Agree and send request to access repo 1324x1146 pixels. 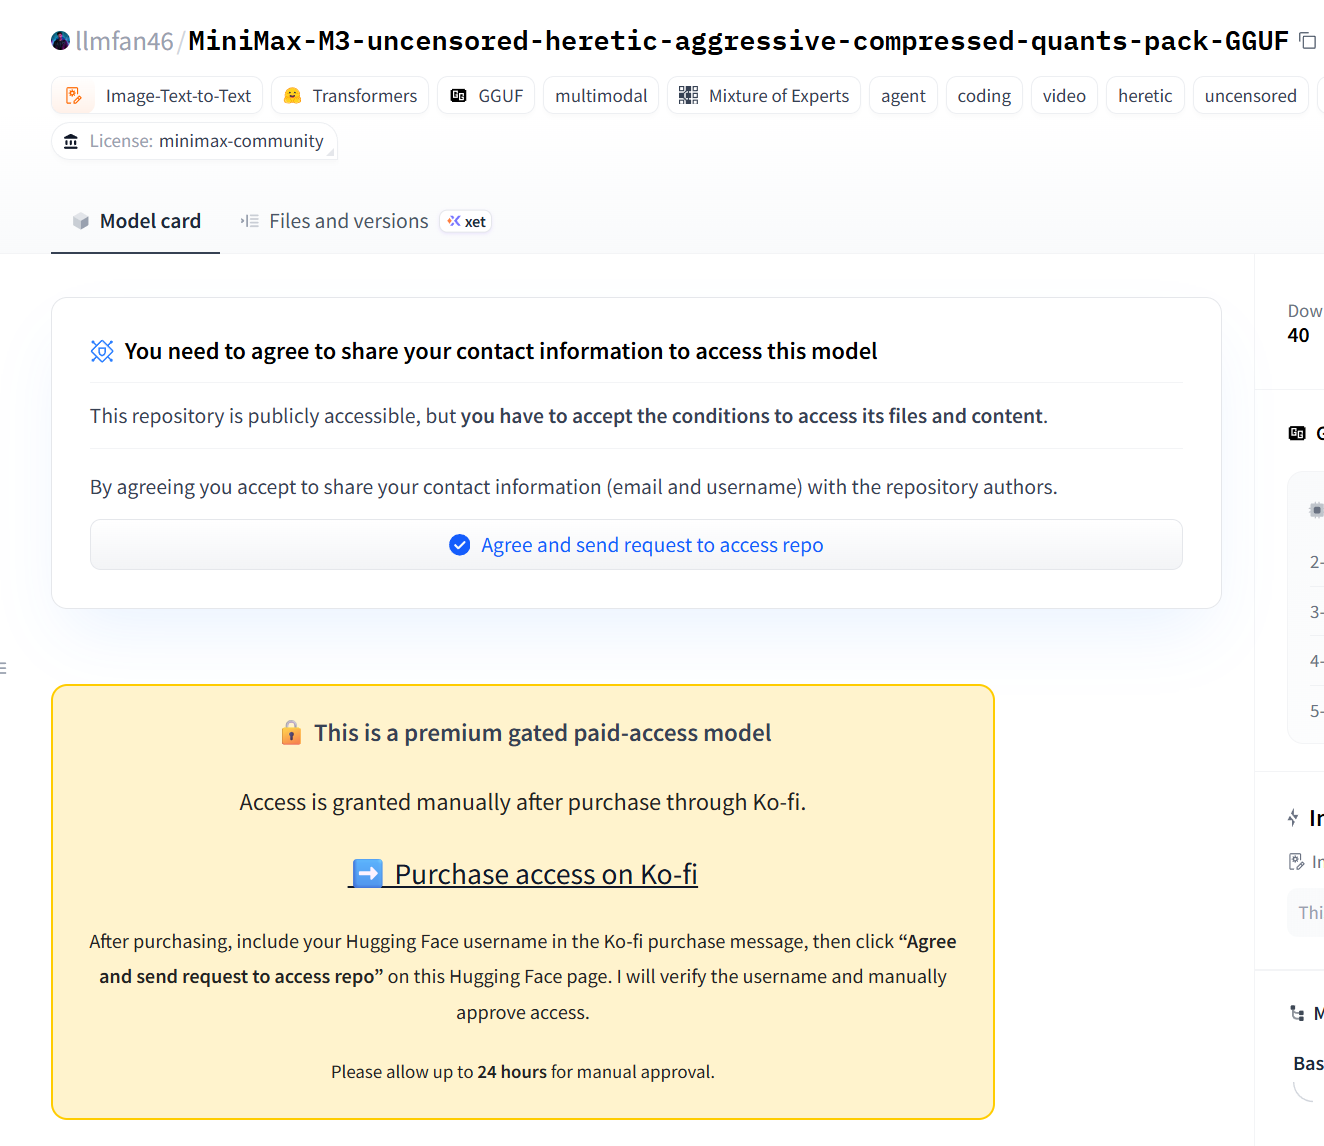[x=636, y=545]
